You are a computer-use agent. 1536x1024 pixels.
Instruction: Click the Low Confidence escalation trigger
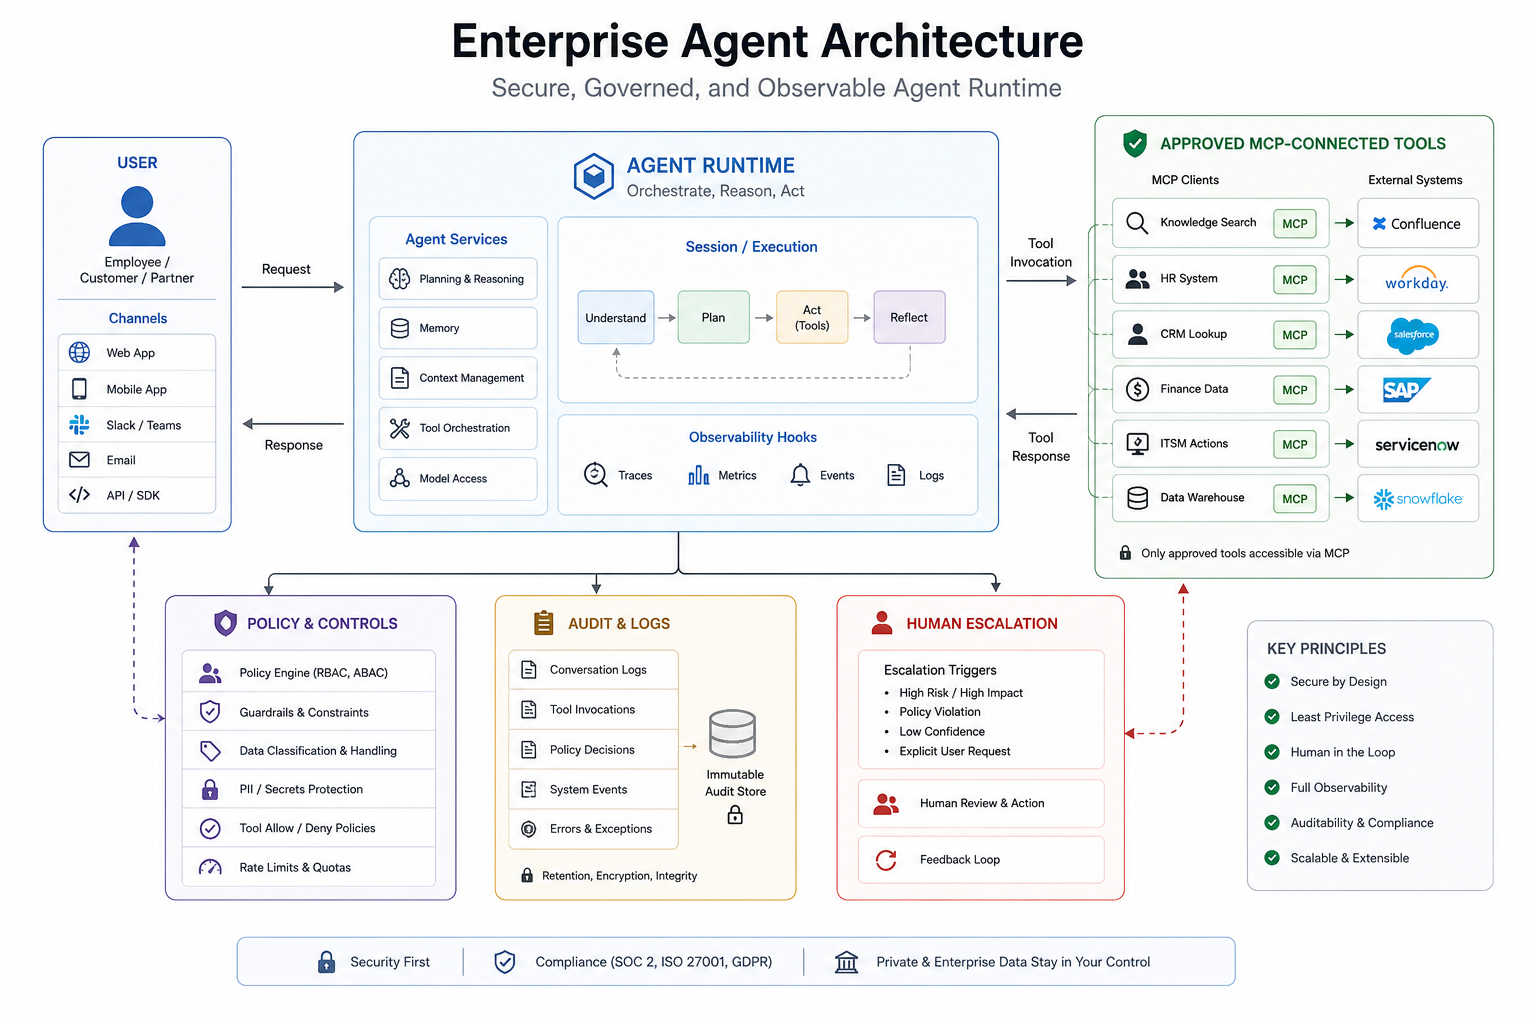(942, 732)
